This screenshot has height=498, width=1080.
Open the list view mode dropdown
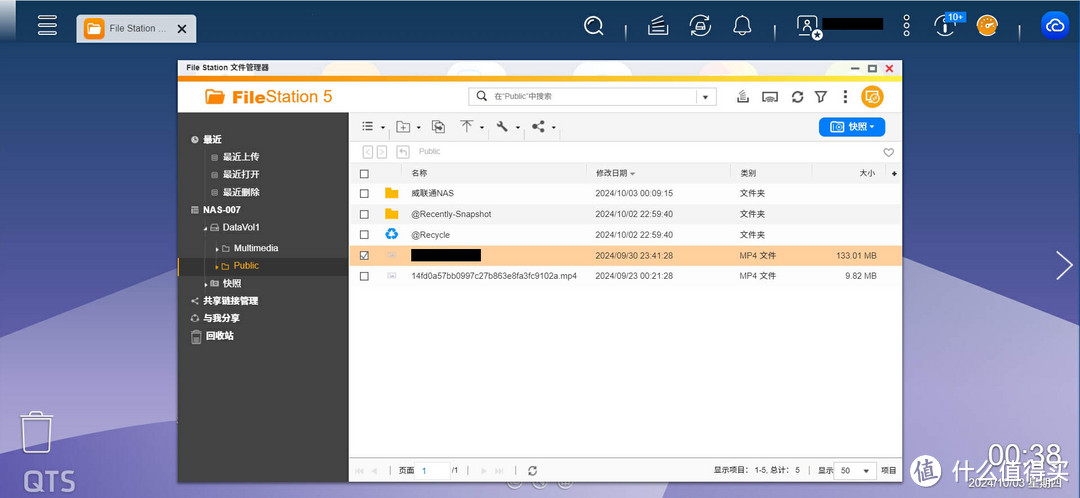coord(373,127)
